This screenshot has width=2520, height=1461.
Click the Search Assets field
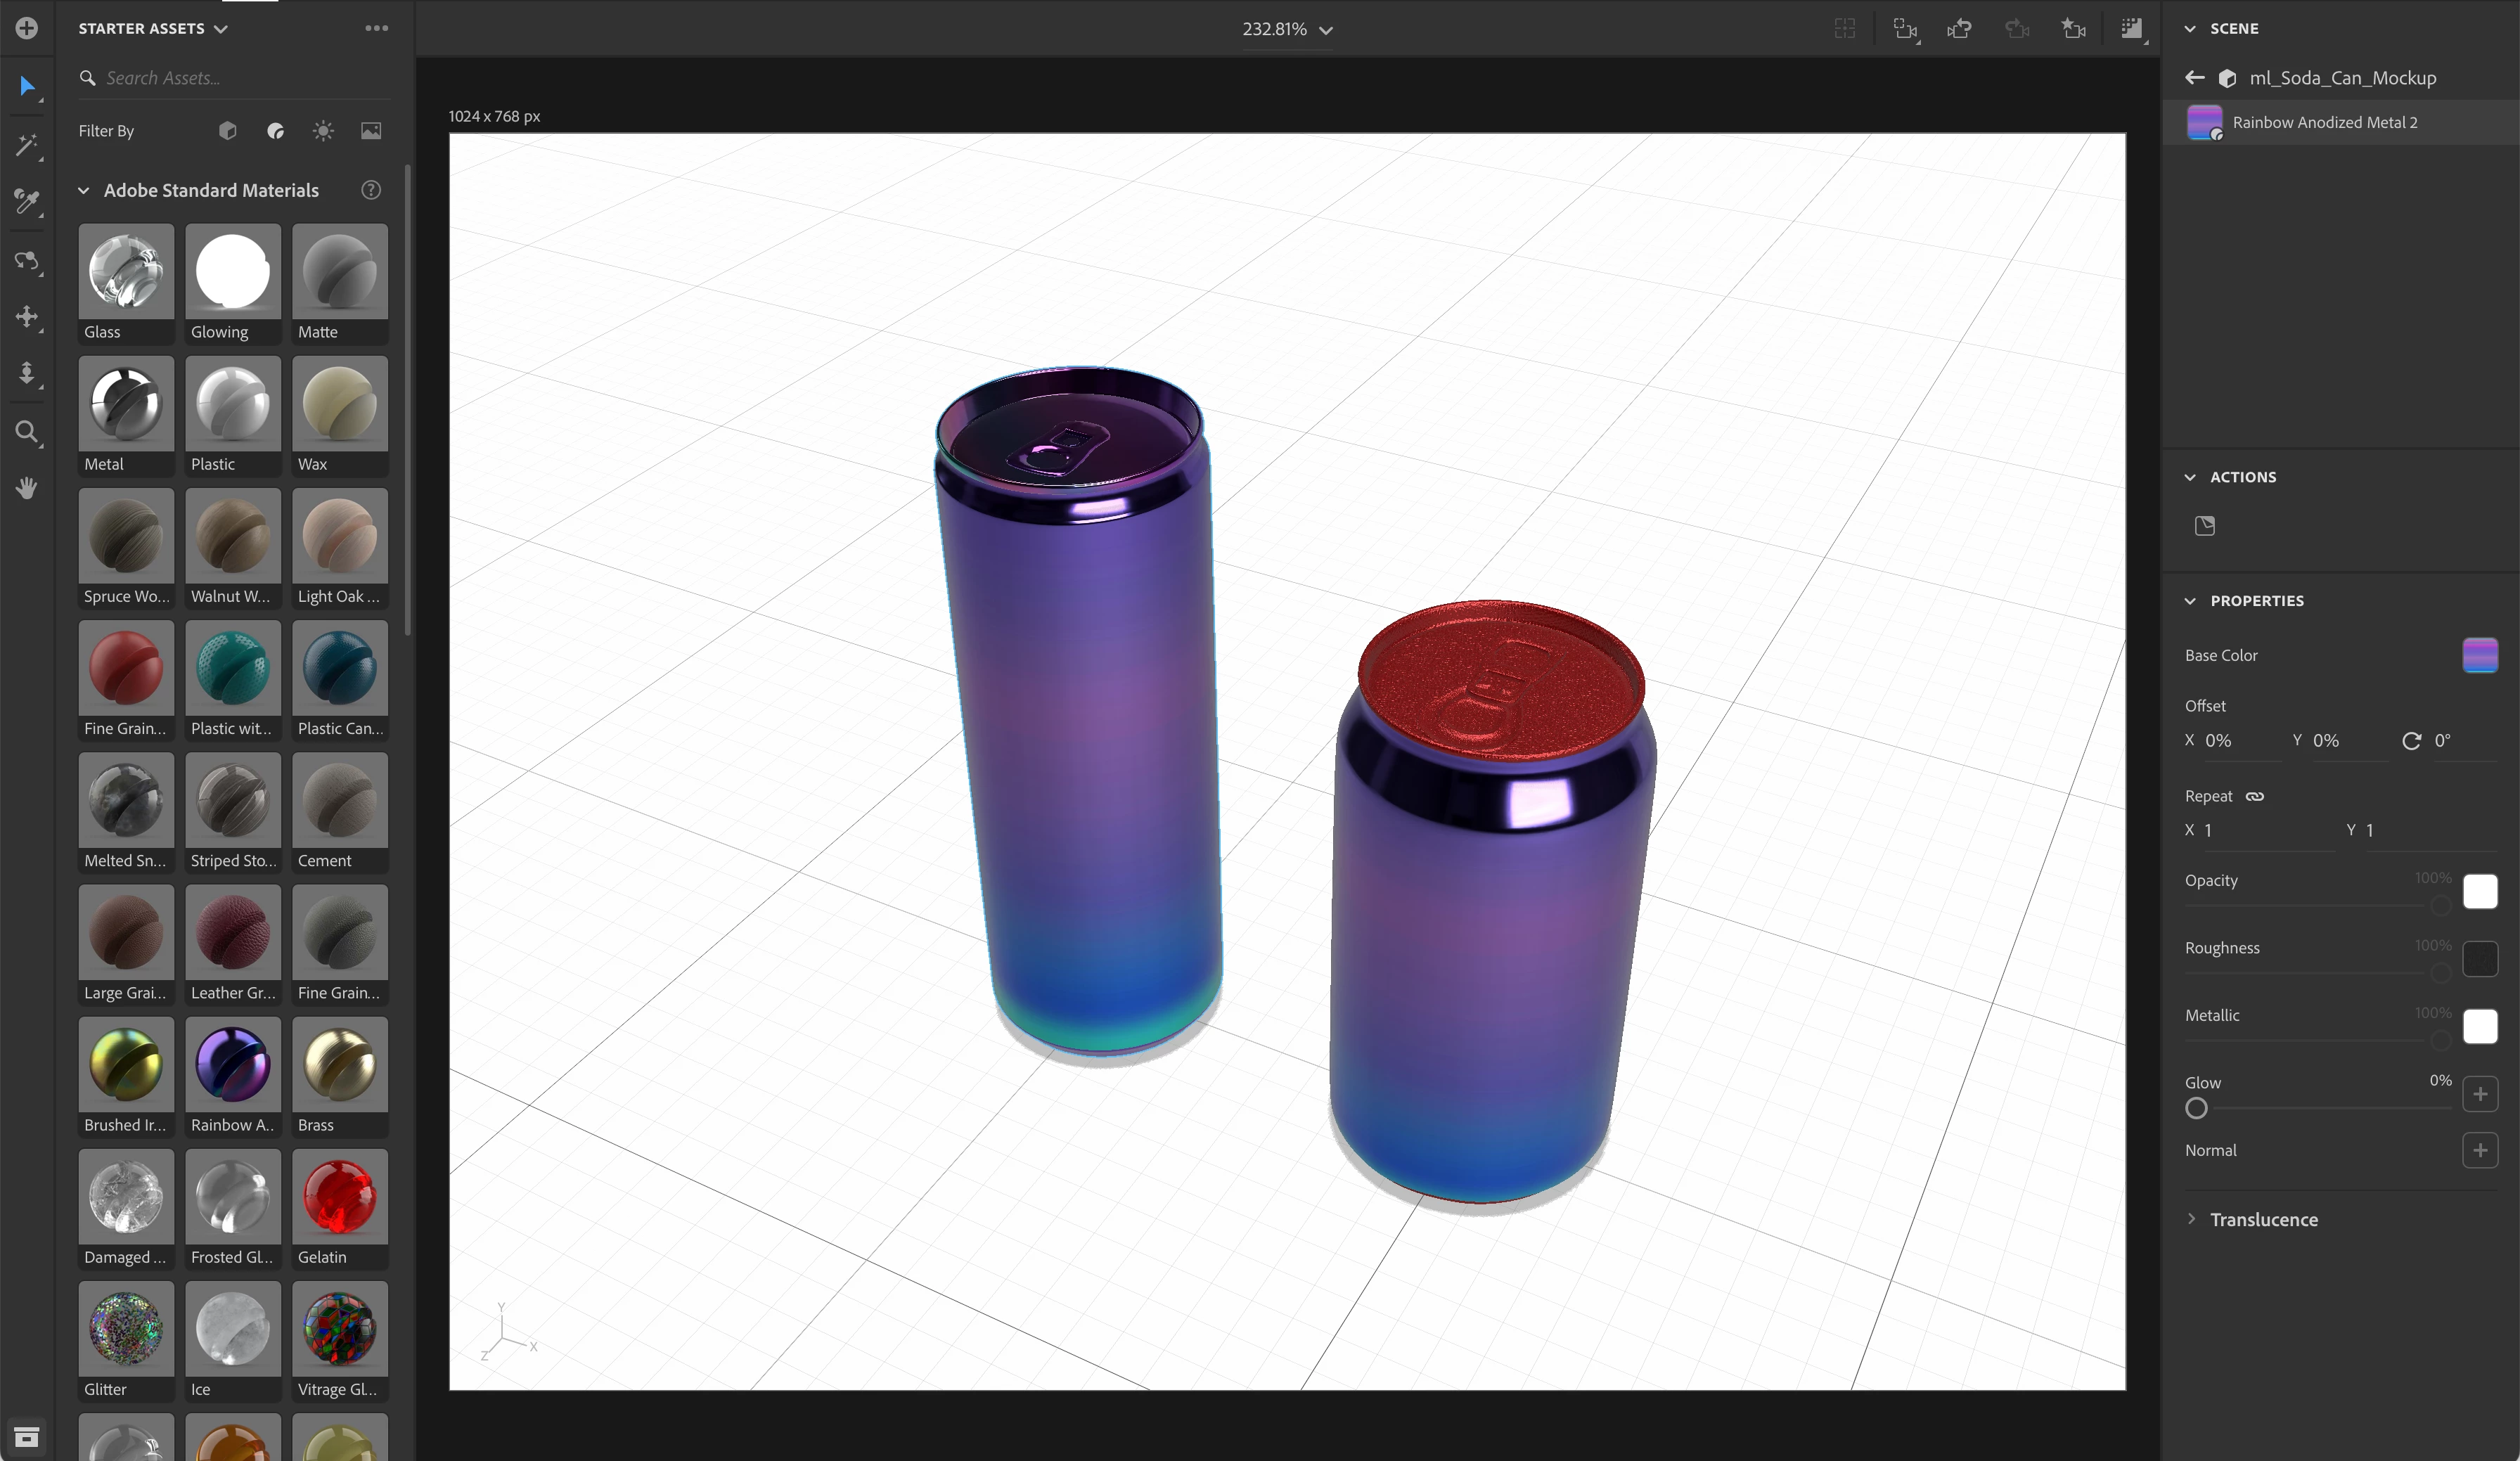click(240, 78)
